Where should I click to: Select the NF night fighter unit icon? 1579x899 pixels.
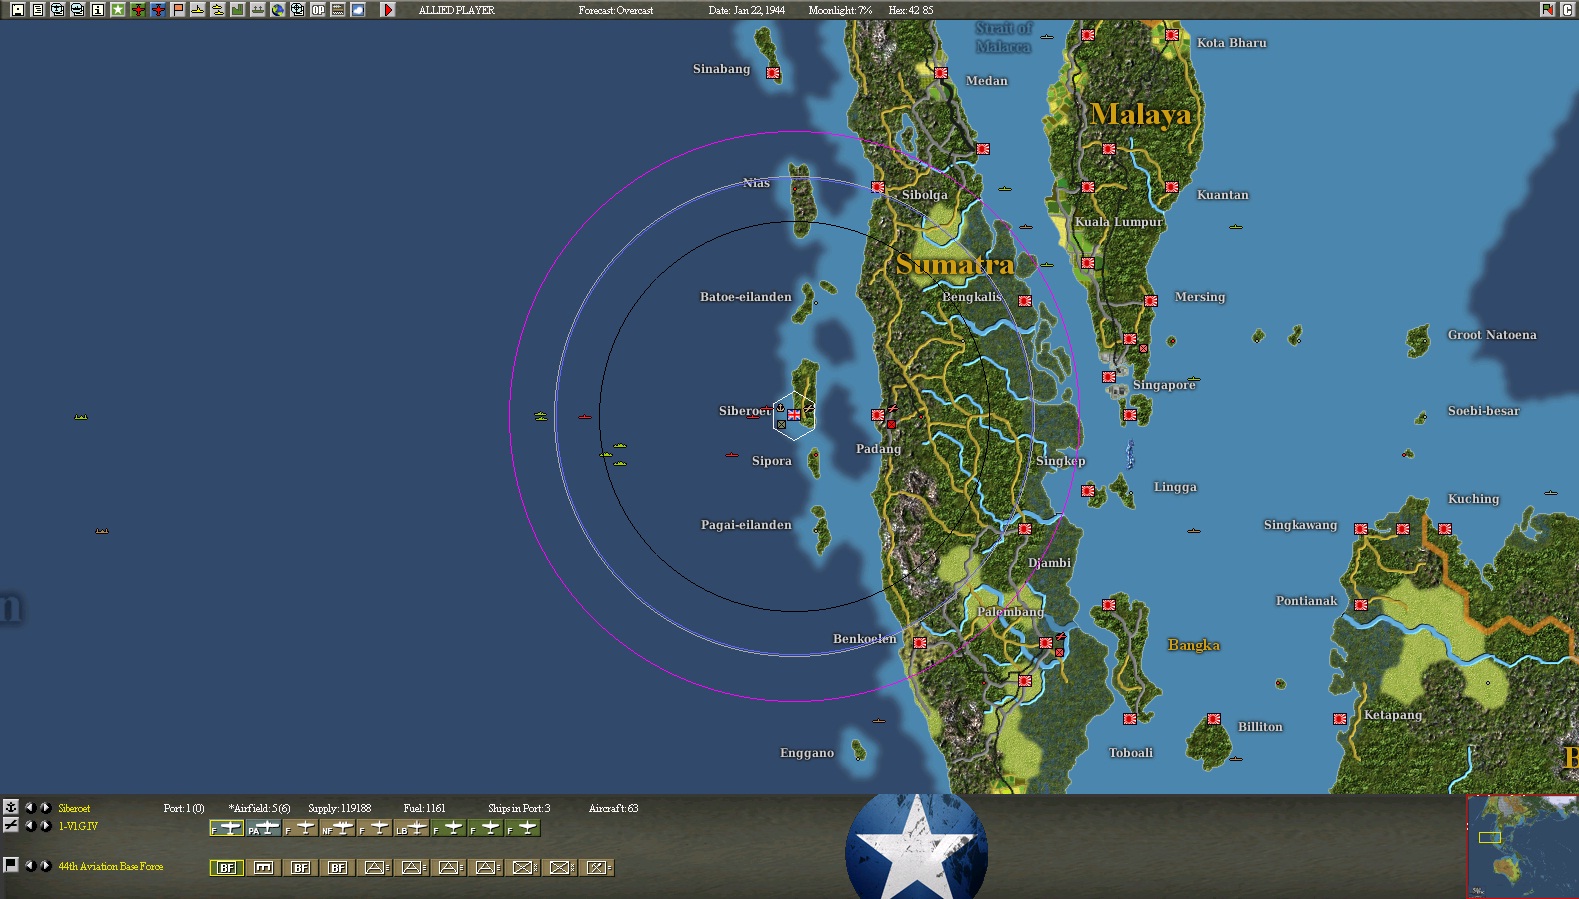338,828
